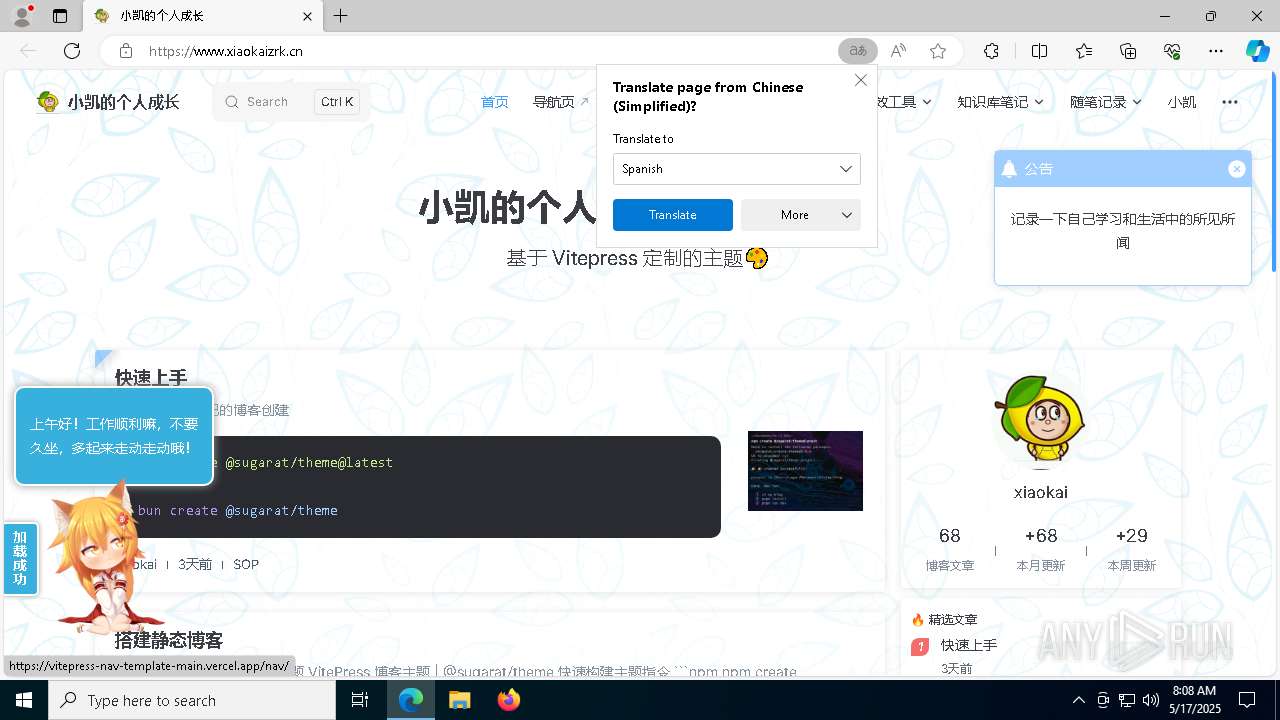Open the Favorites list icon
The width and height of the screenshot is (1280, 720).
click(1084, 51)
